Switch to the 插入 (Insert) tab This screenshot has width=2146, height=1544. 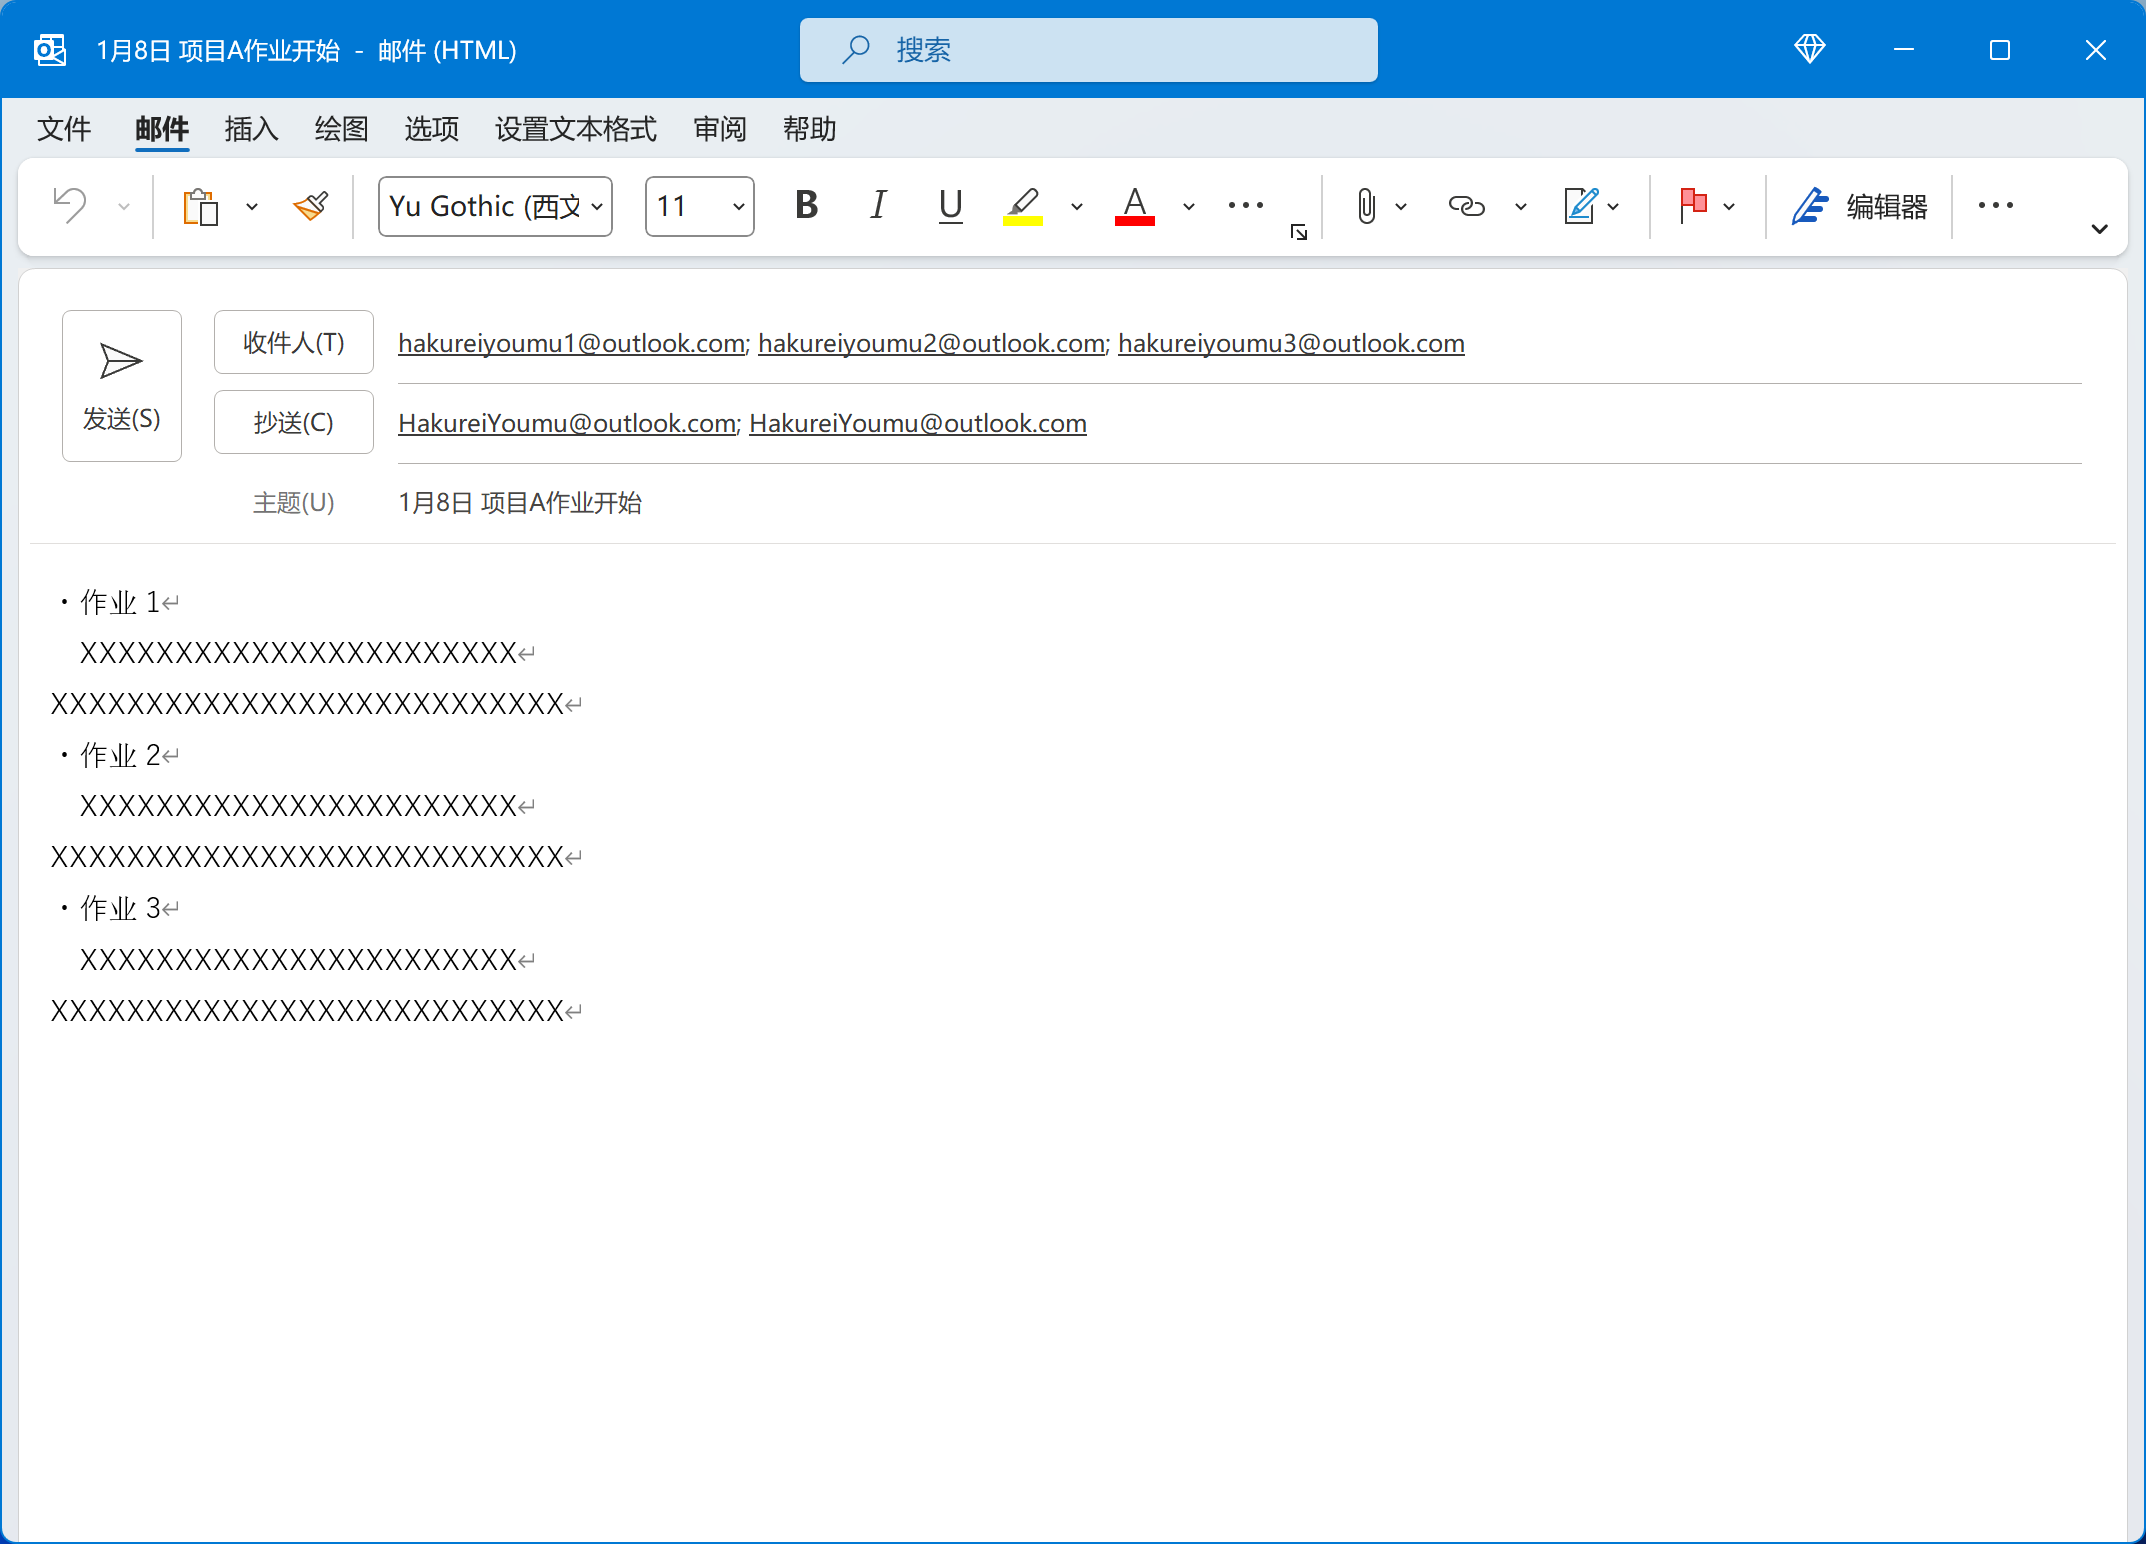(x=251, y=129)
